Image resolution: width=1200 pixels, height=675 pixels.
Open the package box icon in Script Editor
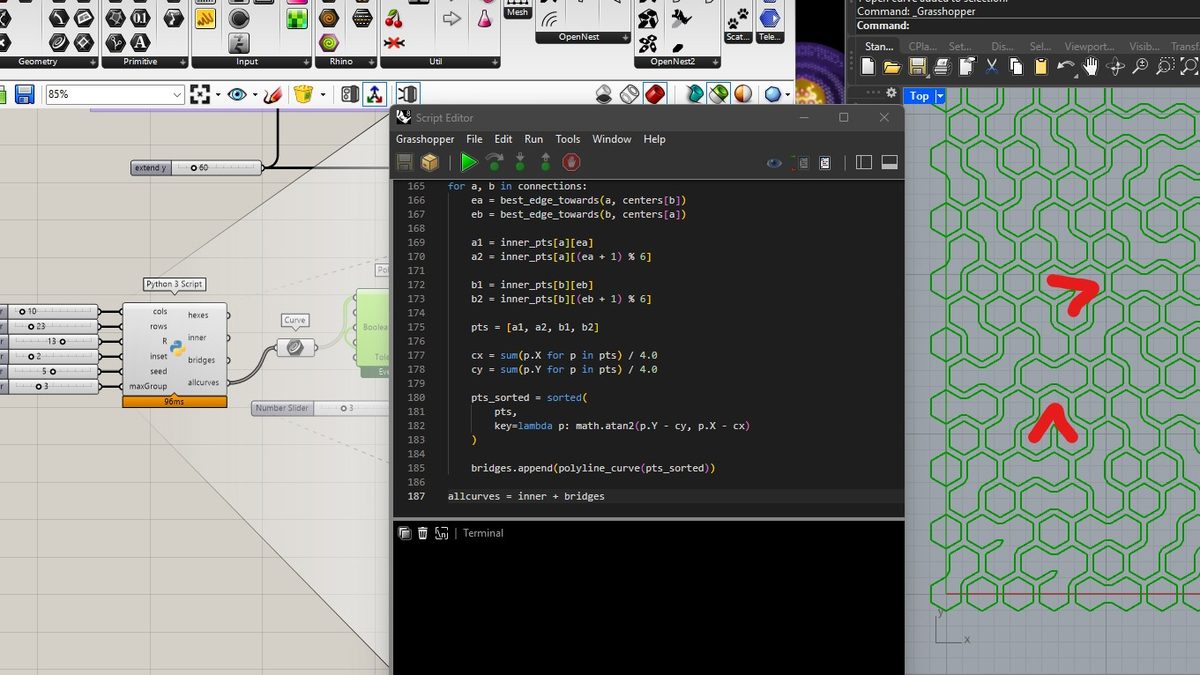coord(430,162)
